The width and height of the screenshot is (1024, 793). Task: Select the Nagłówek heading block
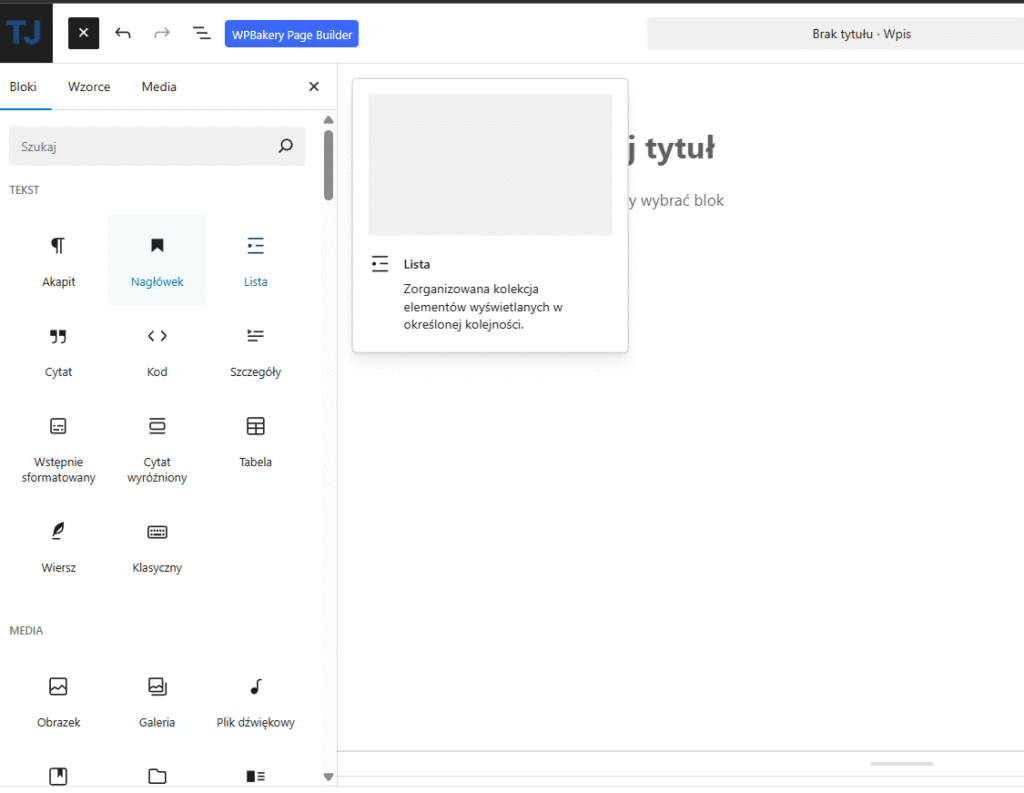(157, 260)
